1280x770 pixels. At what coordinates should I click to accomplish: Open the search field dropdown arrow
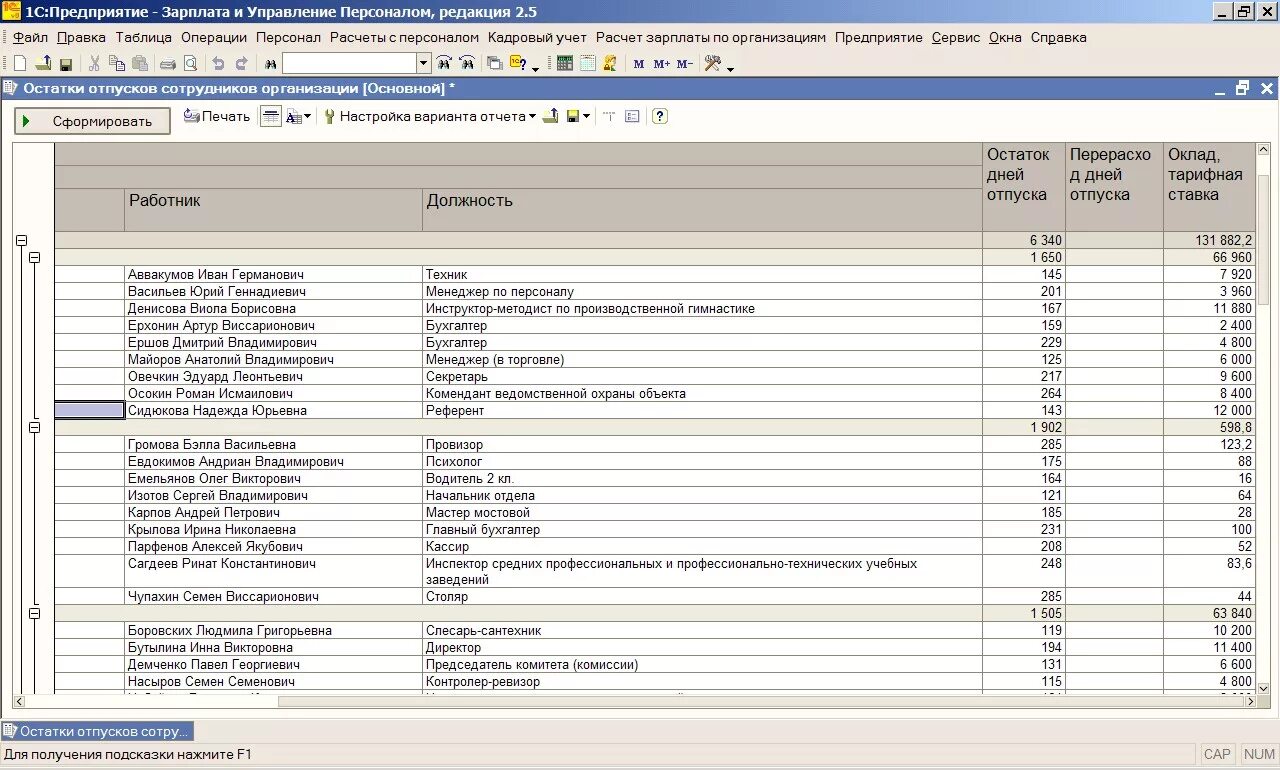pos(424,63)
